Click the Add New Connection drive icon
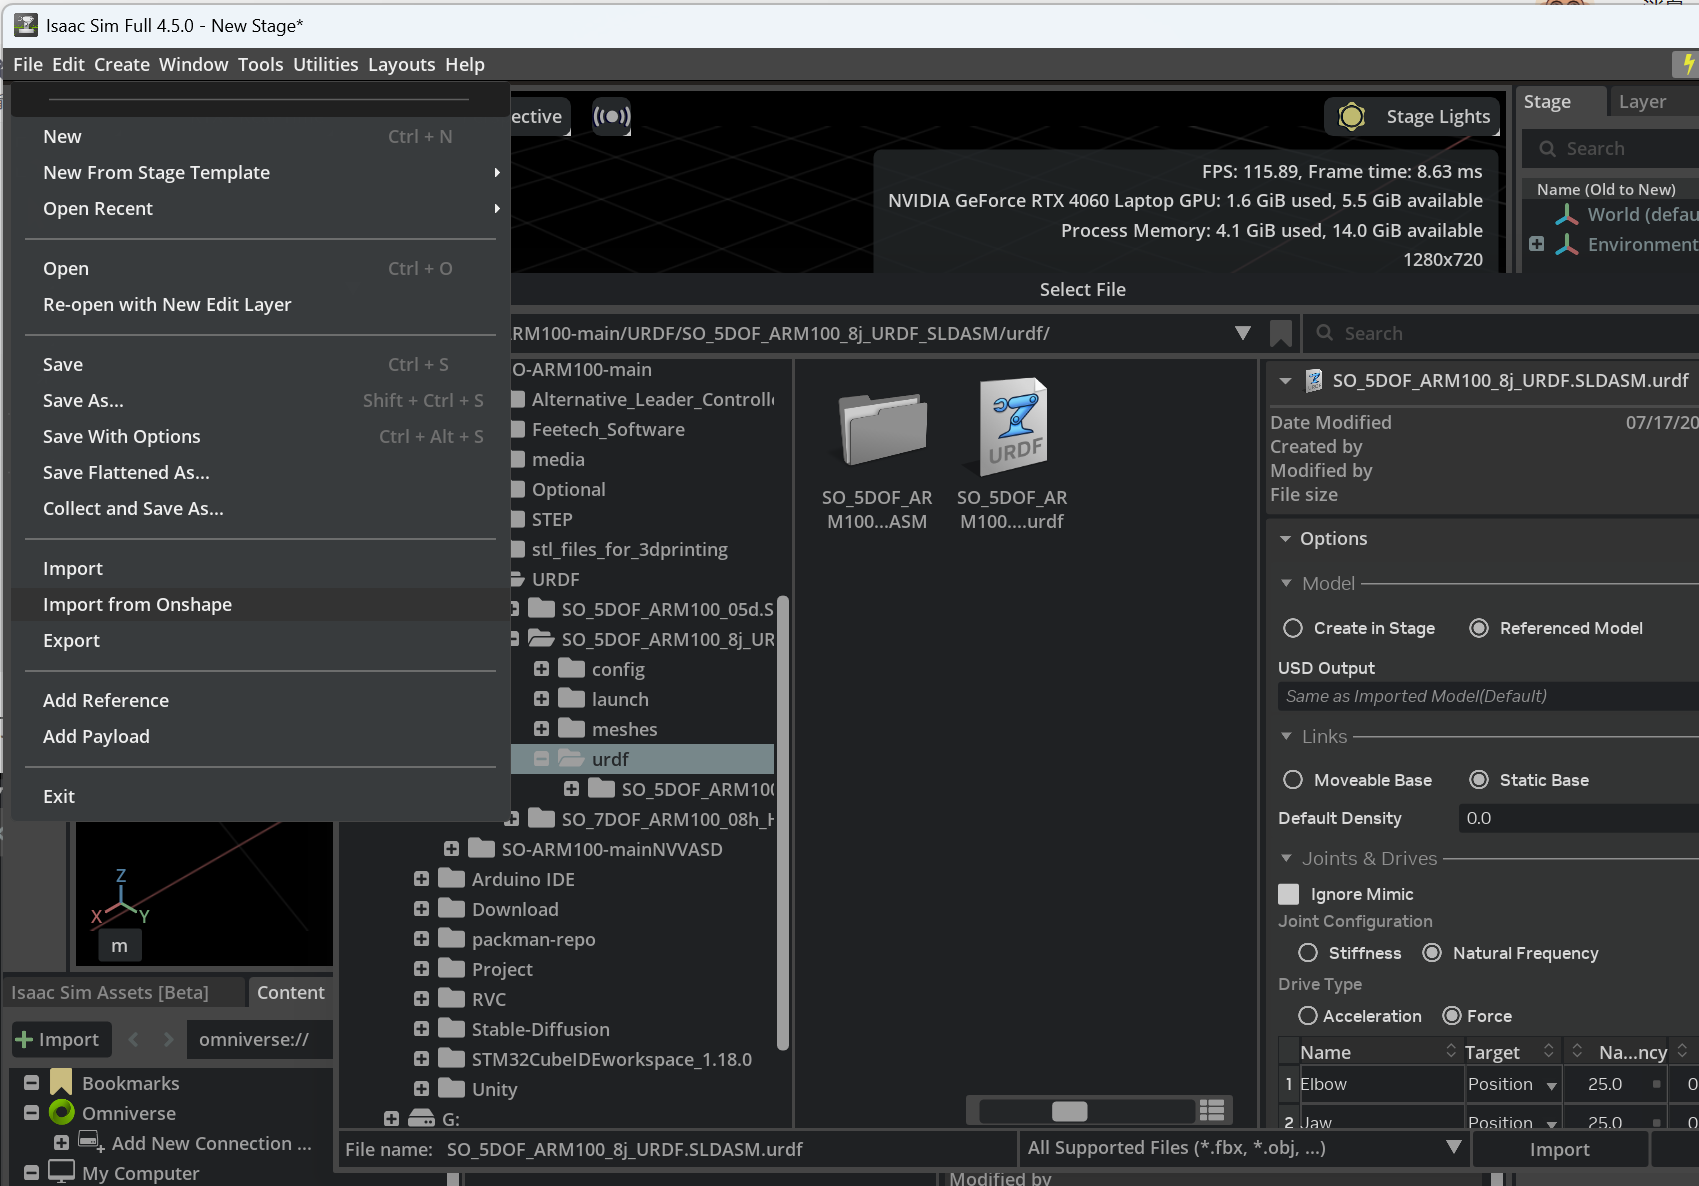The width and height of the screenshot is (1699, 1186). (x=91, y=1142)
